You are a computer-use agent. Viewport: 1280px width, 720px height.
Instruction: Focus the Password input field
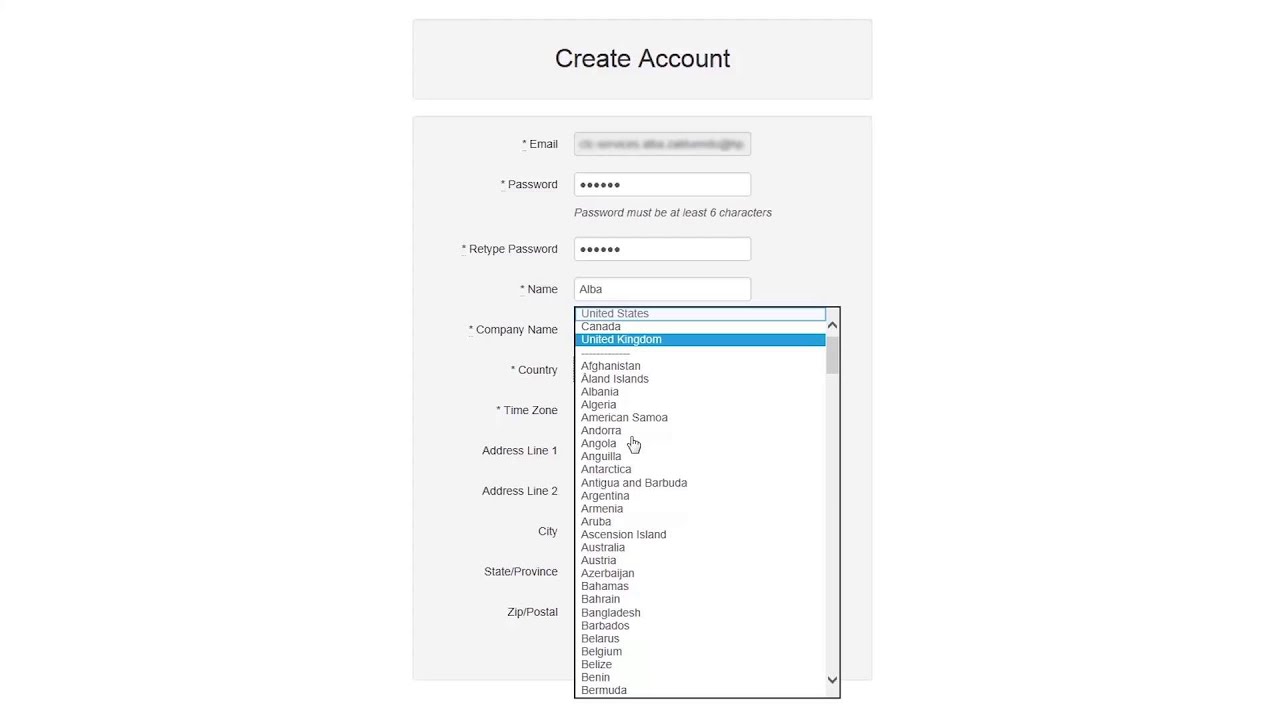tap(662, 185)
